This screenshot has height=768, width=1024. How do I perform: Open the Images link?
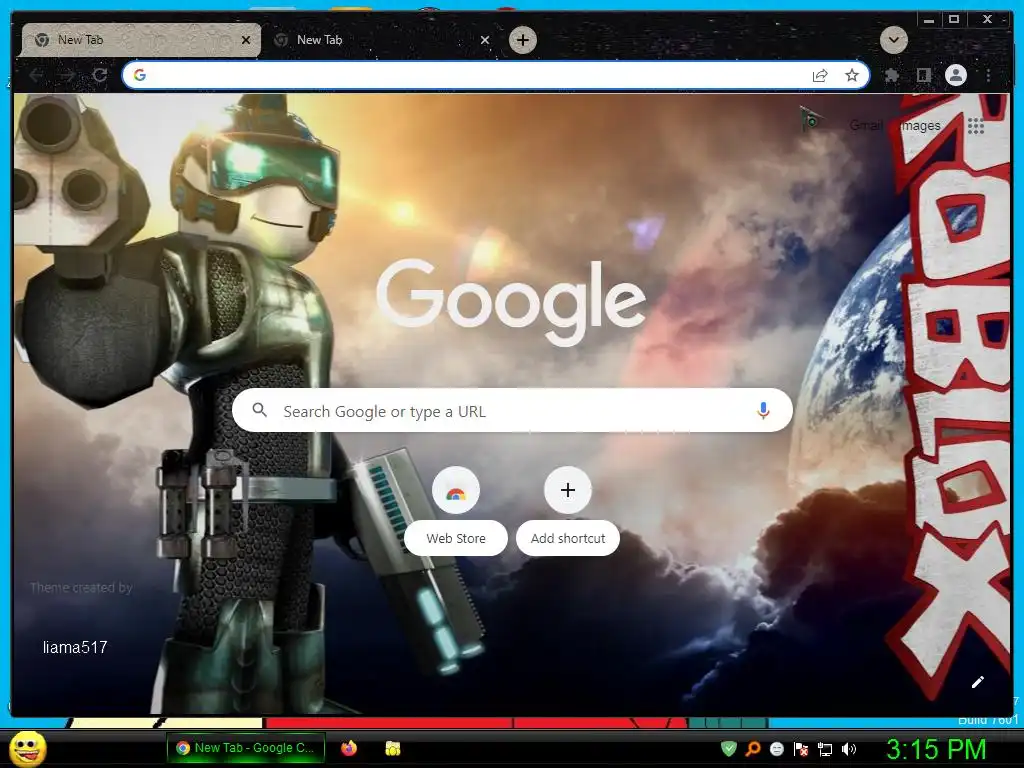920,125
